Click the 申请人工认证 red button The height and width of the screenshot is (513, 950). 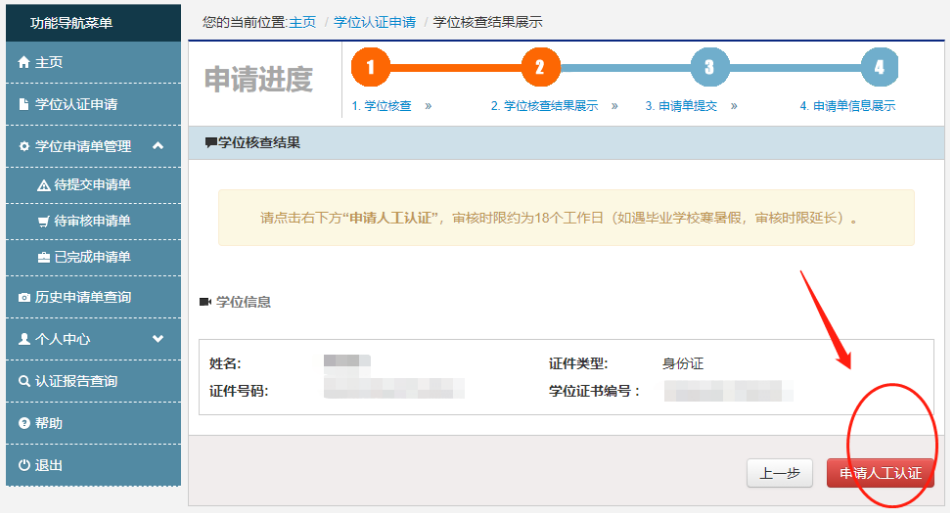pos(879,473)
